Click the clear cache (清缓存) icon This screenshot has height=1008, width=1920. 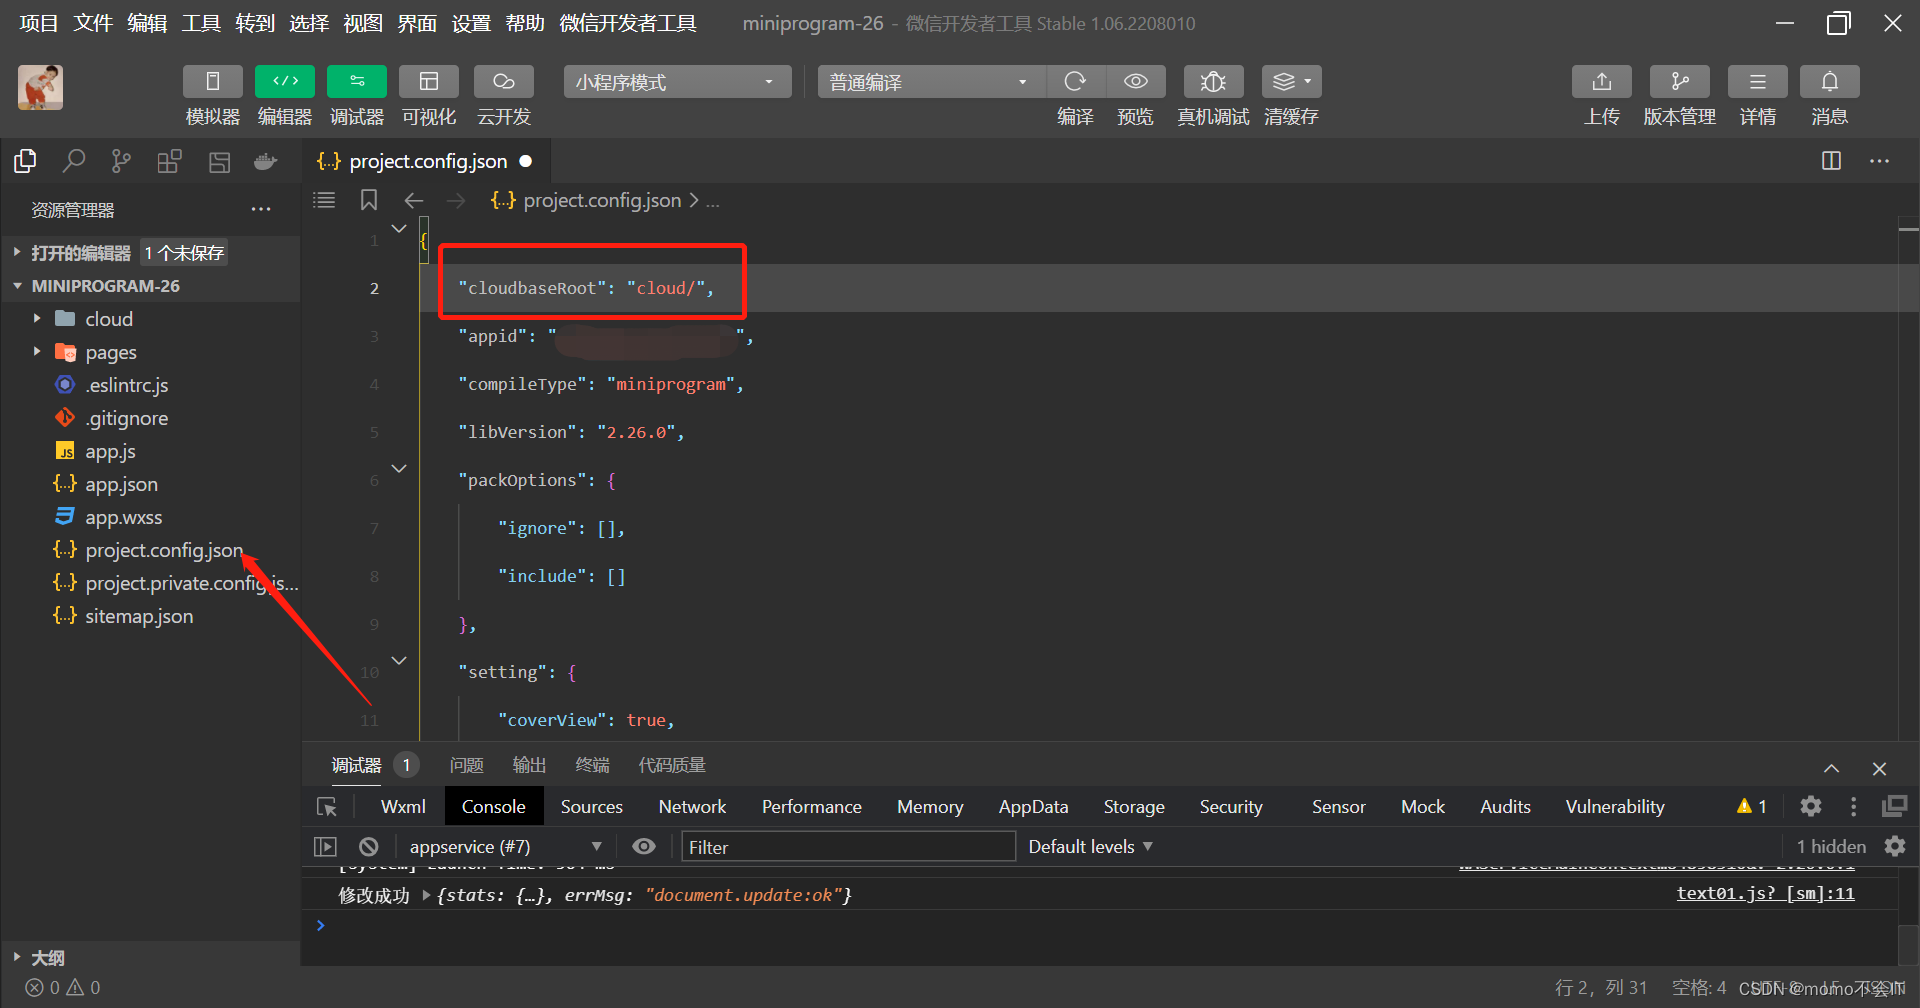tap(1292, 82)
